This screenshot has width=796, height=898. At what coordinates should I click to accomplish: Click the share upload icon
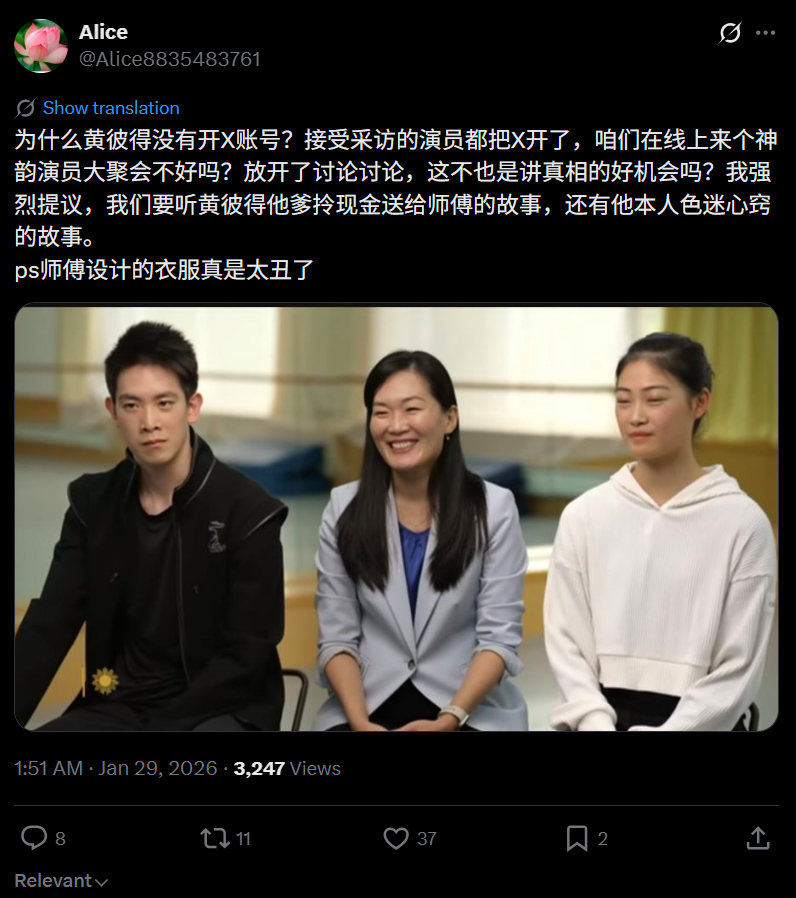[758, 838]
